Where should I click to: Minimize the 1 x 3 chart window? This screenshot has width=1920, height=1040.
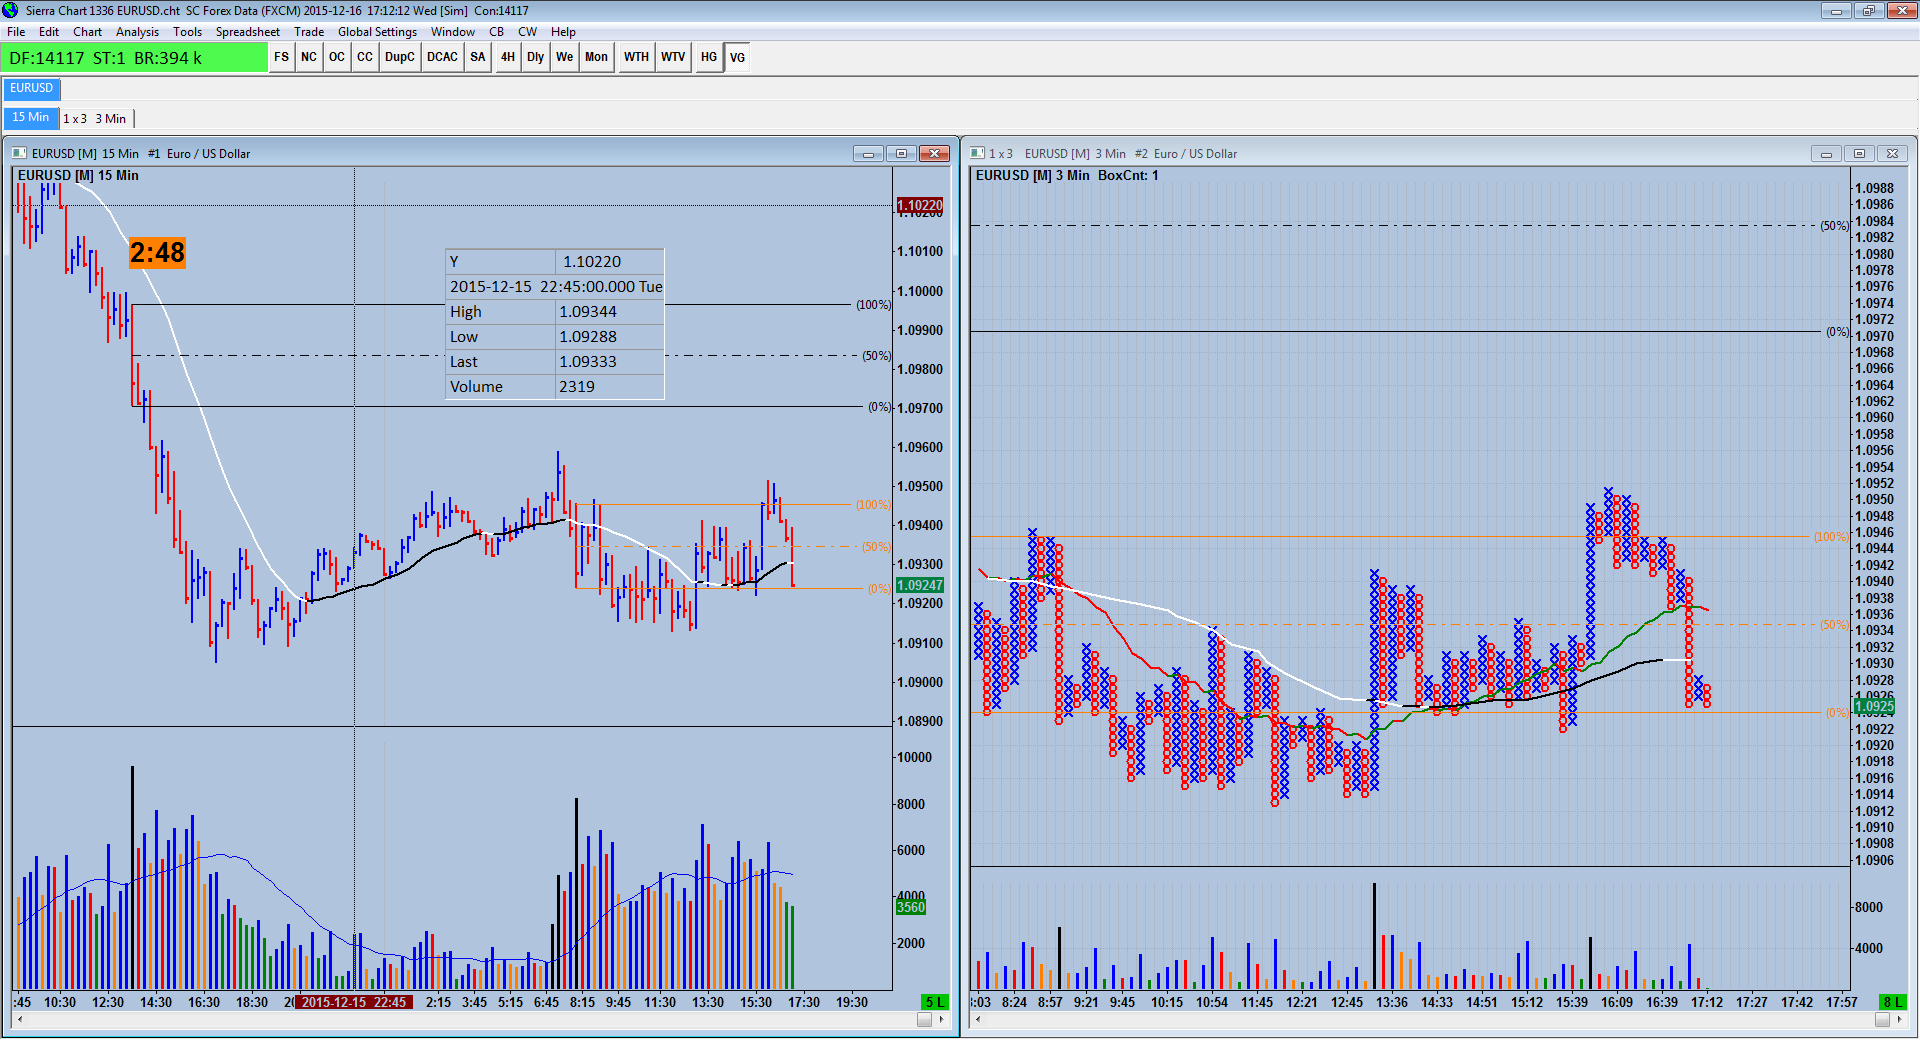pyautogui.click(x=1826, y=153)
